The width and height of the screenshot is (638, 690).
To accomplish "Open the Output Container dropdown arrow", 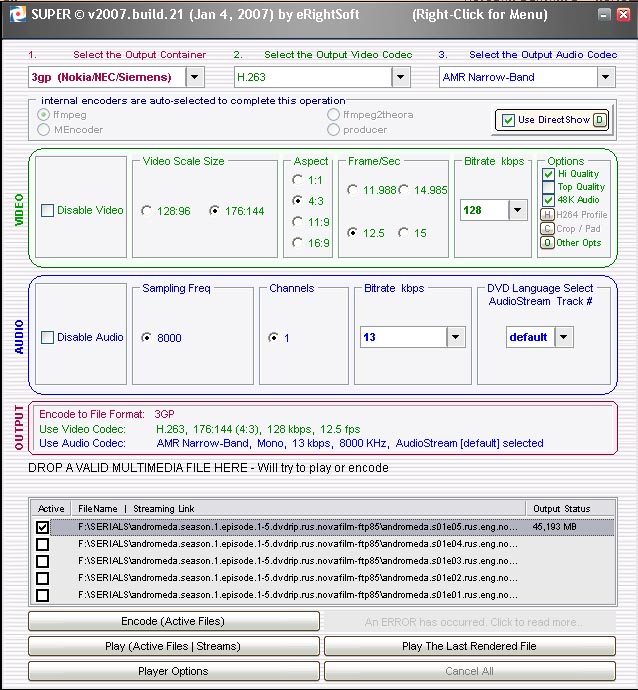I will tap(194, 77).
